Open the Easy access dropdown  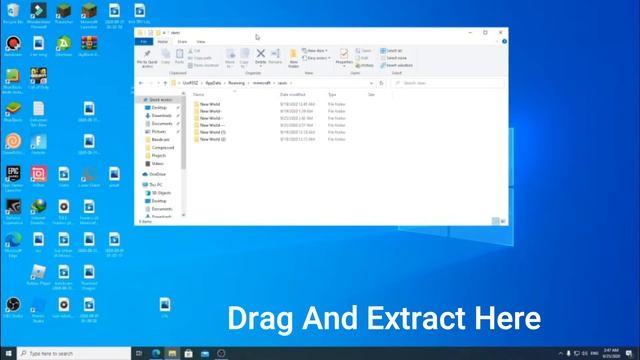tap(316, 58)
